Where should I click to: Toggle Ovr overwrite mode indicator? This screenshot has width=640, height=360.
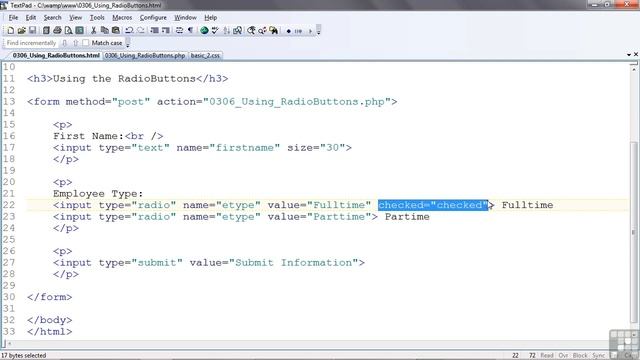click(x=563, y=356)
